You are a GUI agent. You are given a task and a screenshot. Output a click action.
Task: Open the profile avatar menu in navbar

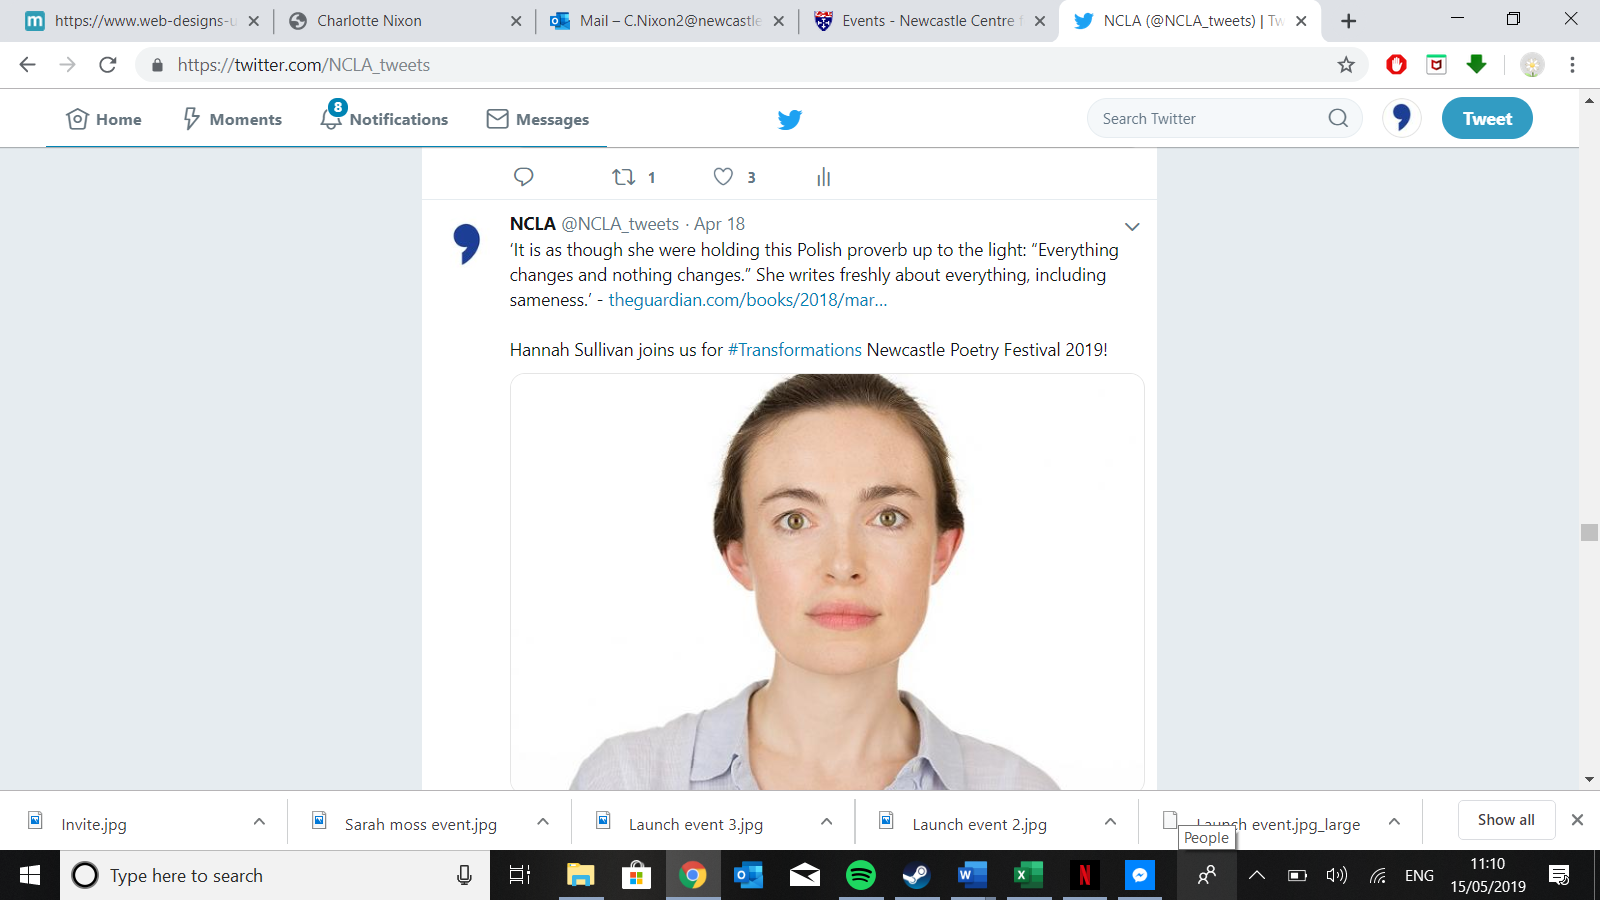point(1401,118)
